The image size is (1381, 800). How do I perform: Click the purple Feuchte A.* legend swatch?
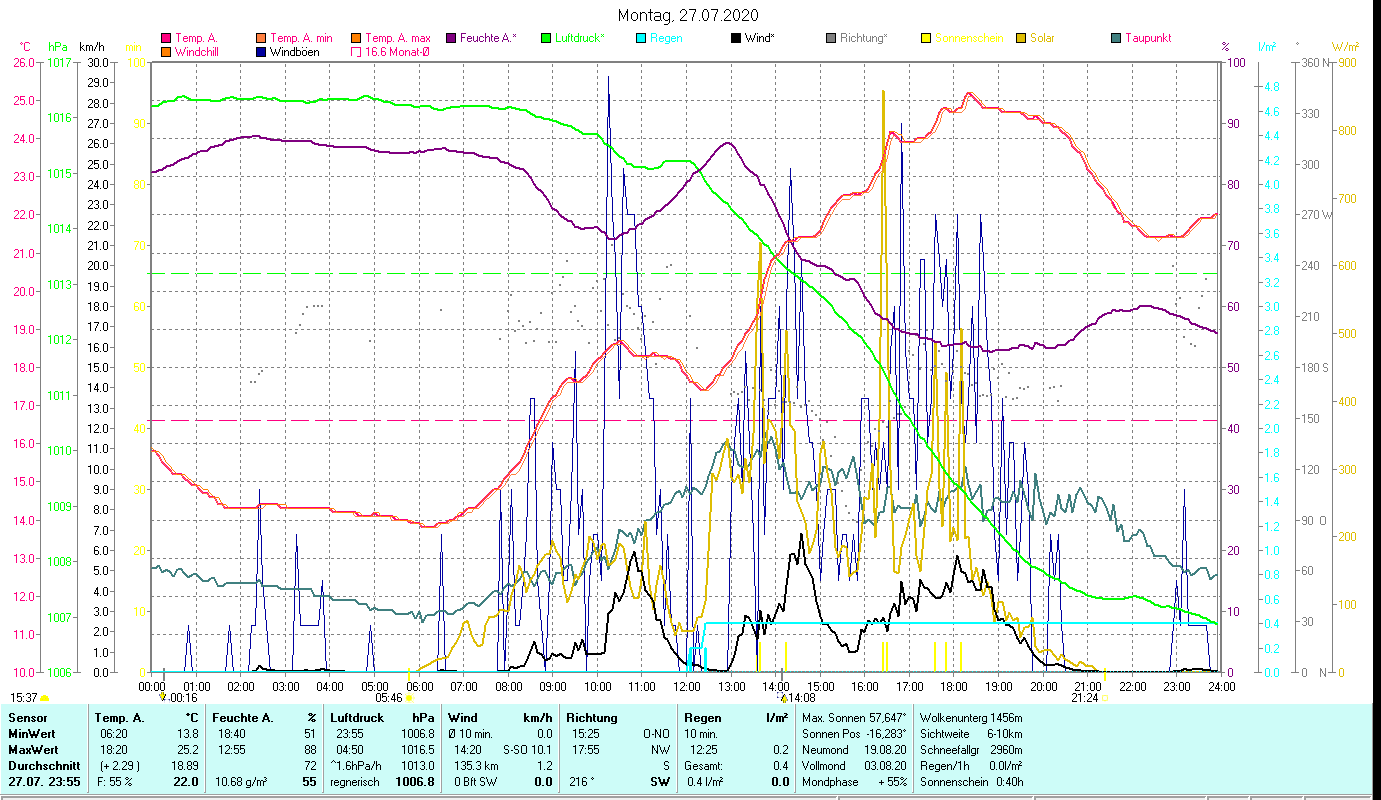point(450,38)
